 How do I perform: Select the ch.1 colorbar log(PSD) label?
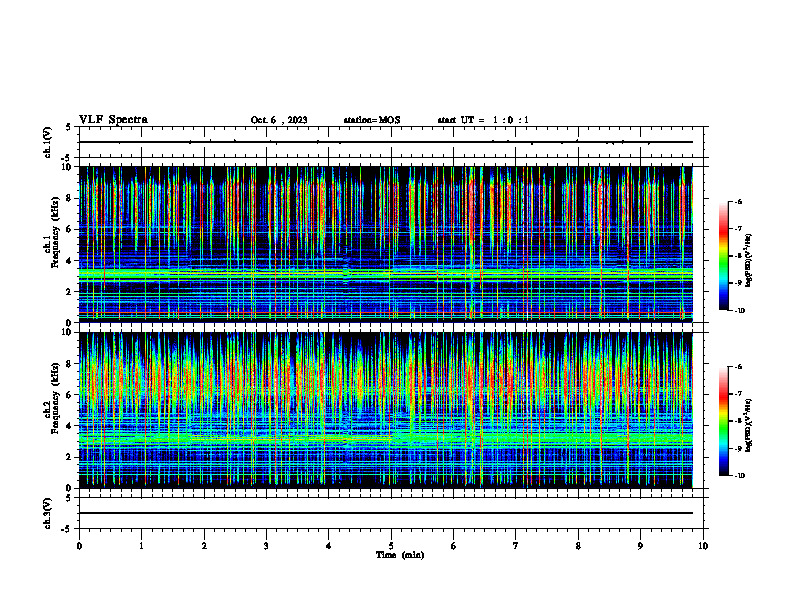pos(749,261)
